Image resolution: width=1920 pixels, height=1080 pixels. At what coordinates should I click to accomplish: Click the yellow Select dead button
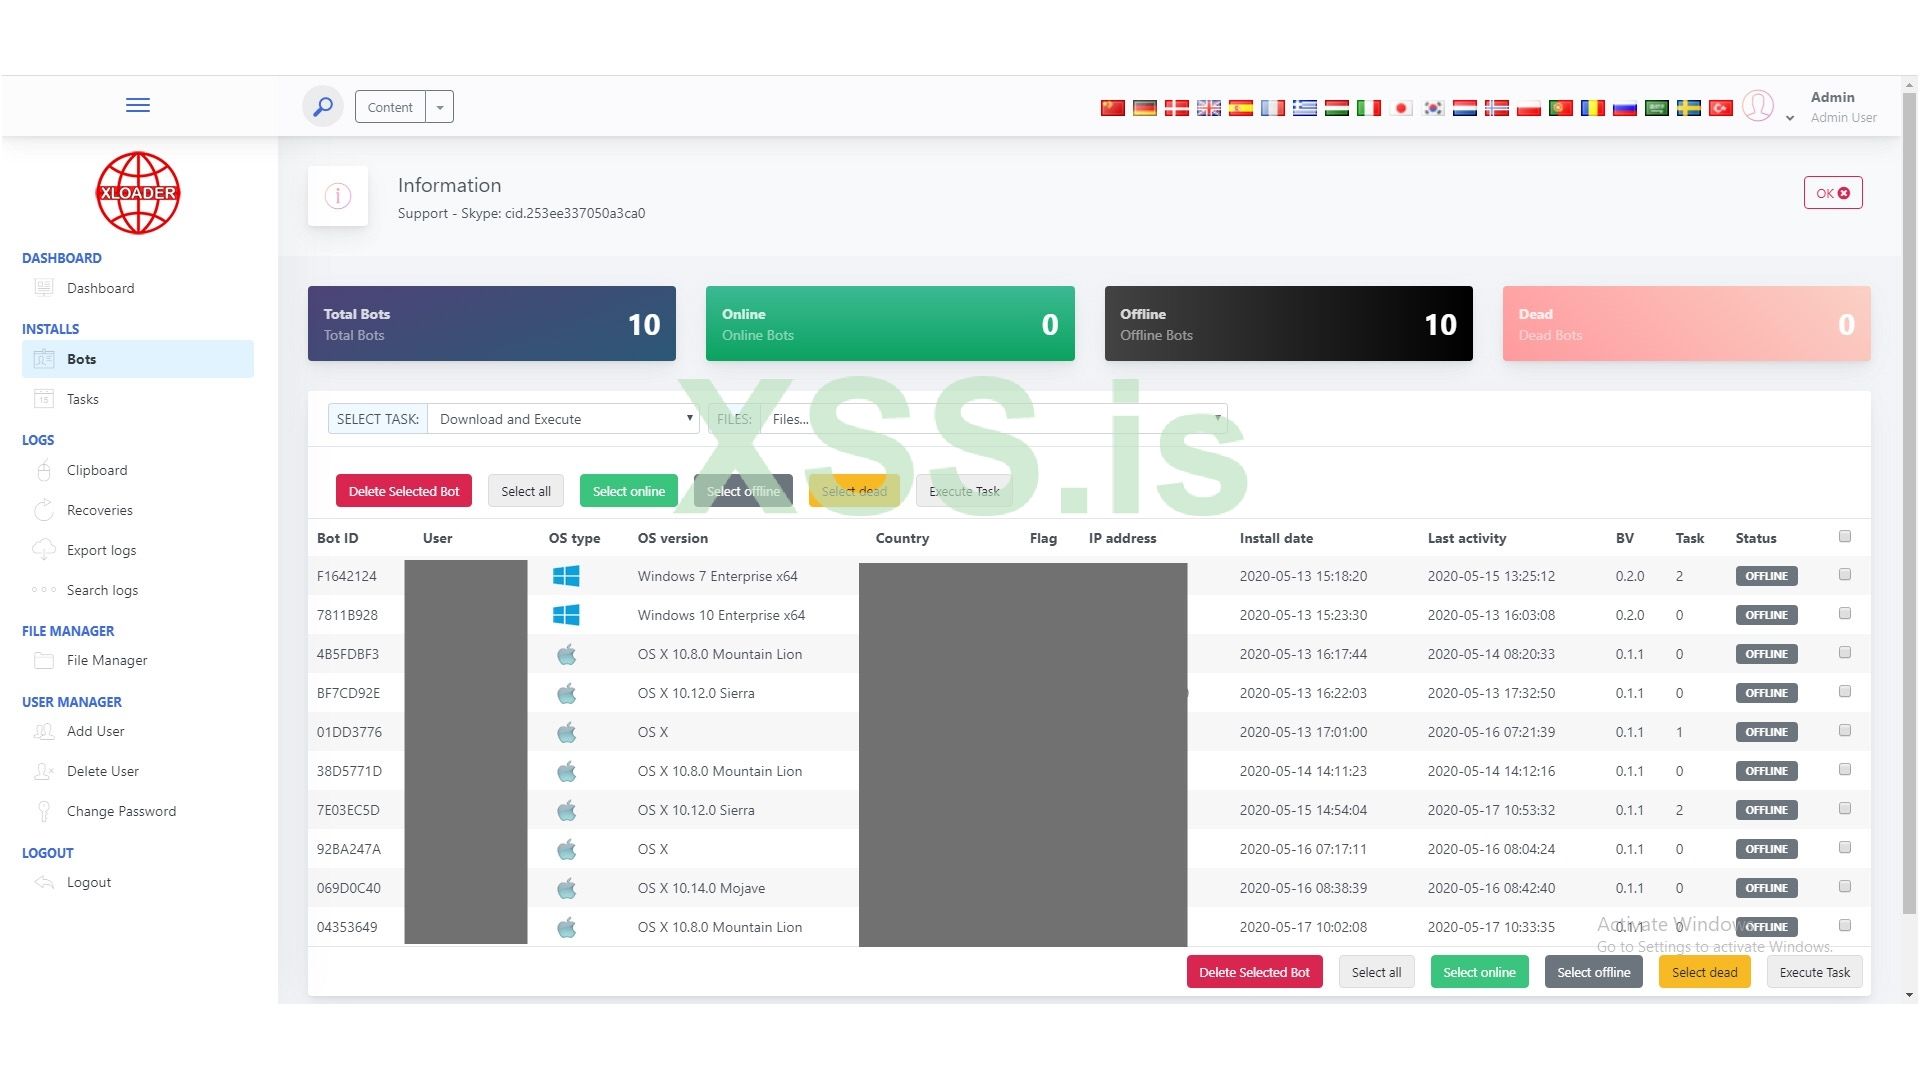pos(1704,972)
